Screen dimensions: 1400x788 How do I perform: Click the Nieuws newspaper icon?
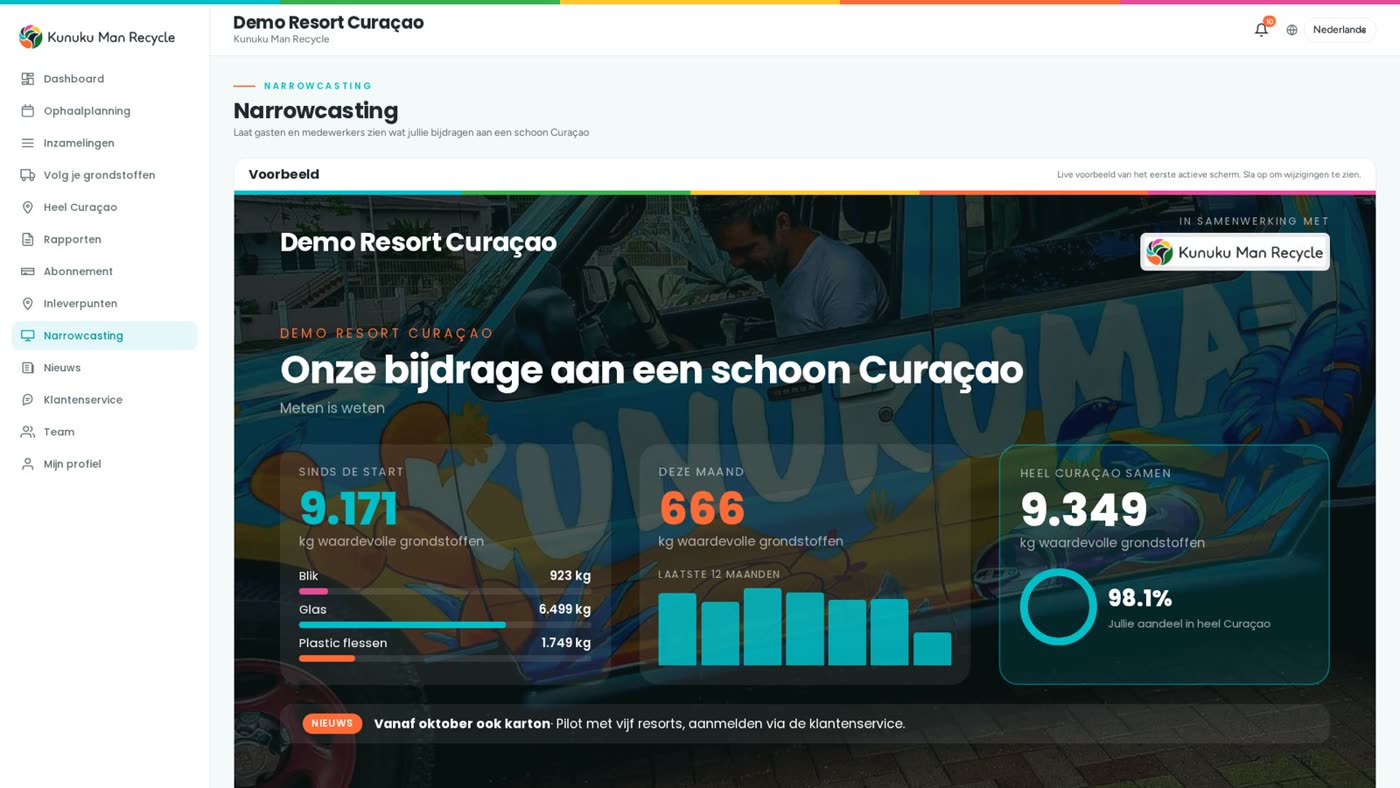point(28,367)
